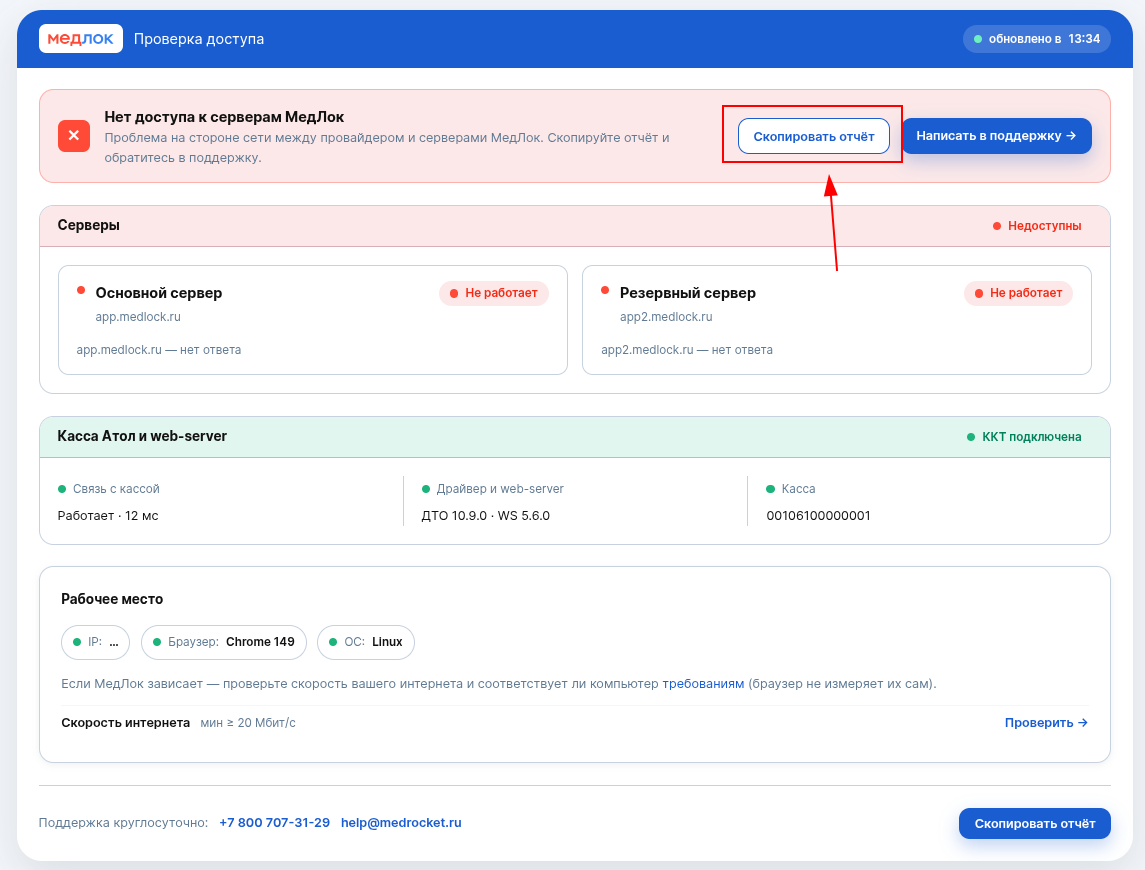This screenshot has width=1145, height=870.
Task: Click the red error cross icon
Action: (74, 135)
